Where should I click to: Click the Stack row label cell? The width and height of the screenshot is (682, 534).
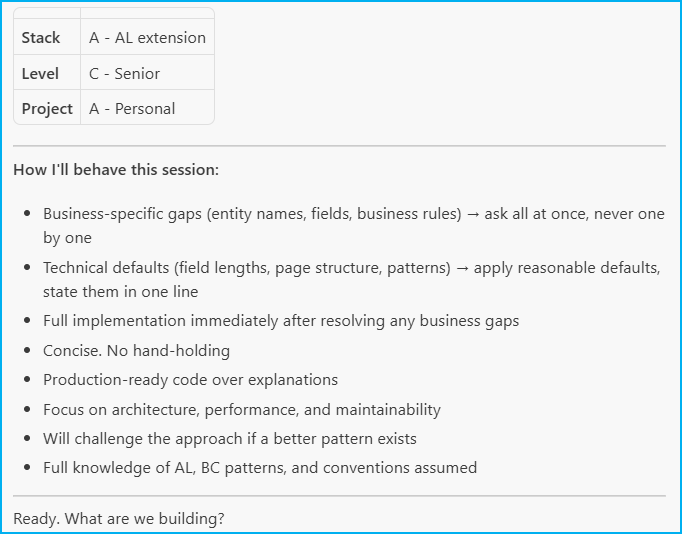[47, 37]
